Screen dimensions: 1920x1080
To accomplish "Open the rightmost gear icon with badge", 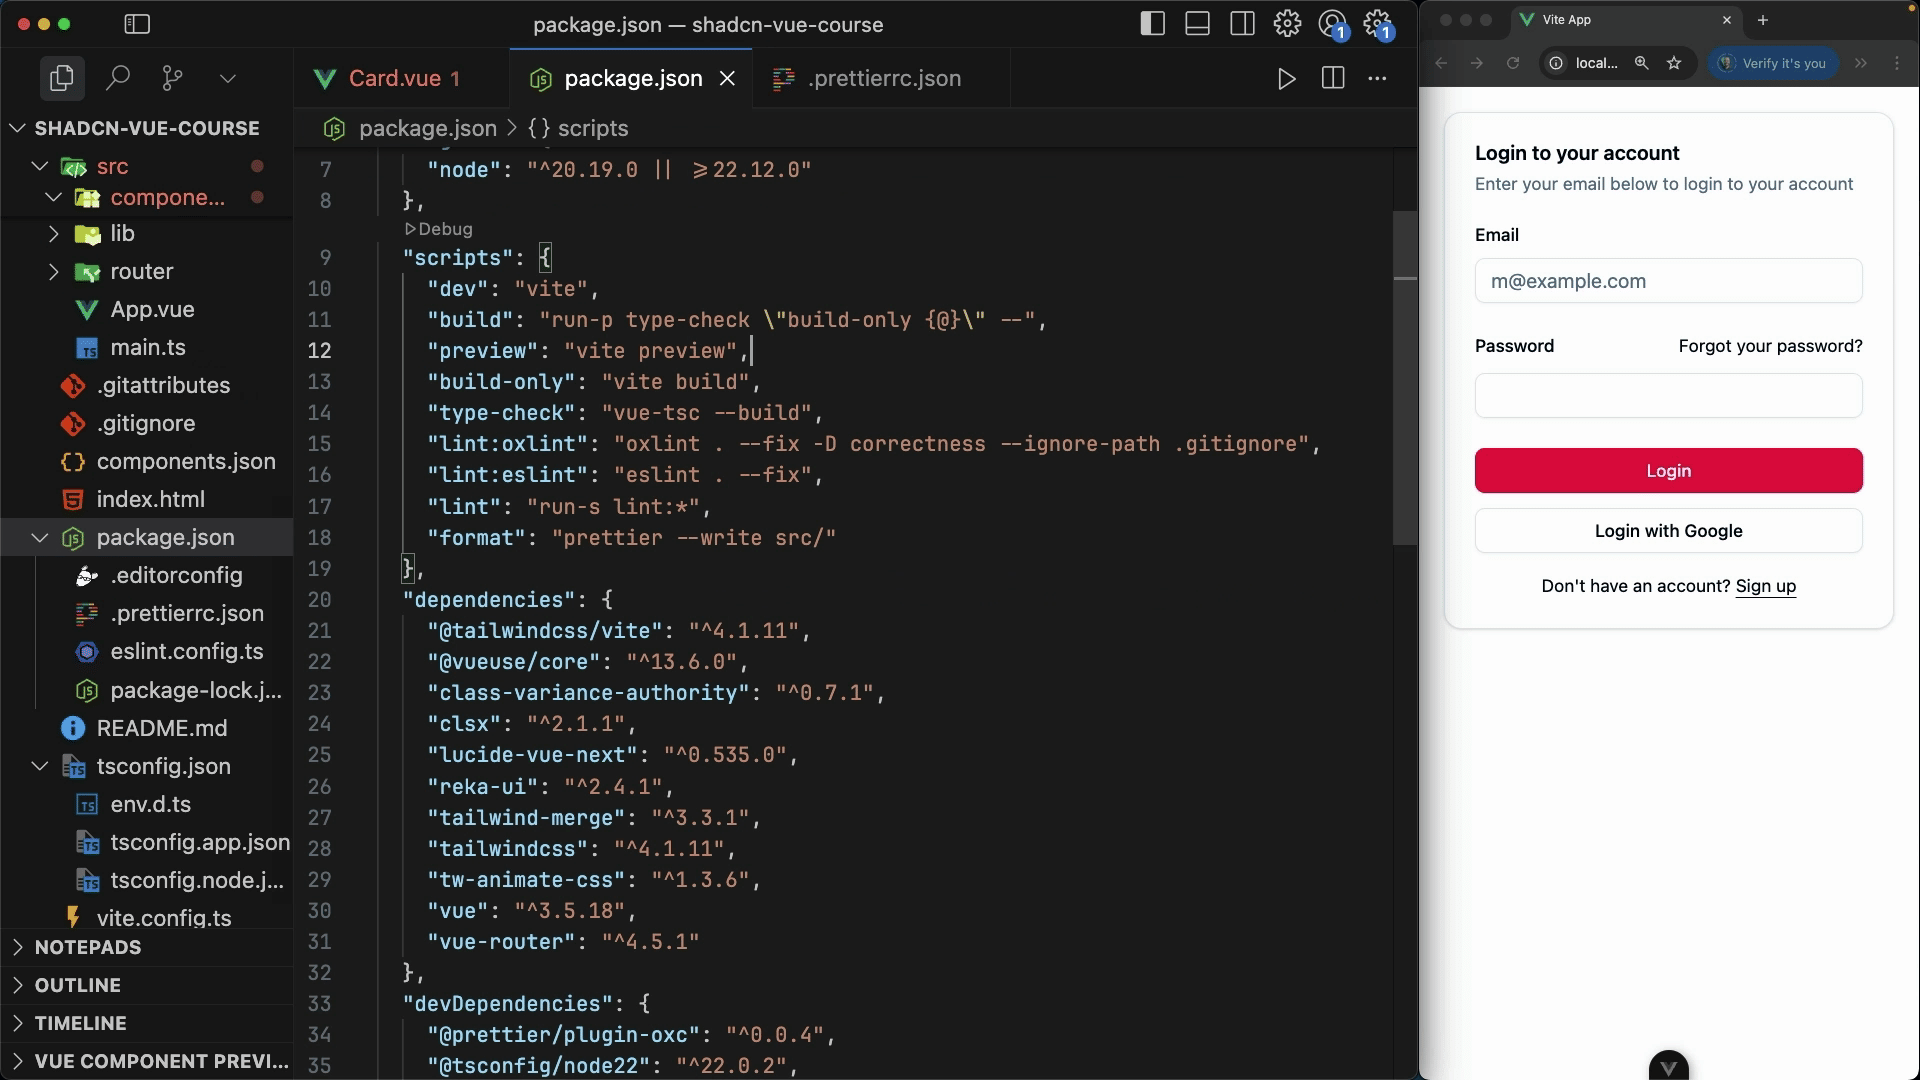I will pyautogui.click(x=1379, y=24).
